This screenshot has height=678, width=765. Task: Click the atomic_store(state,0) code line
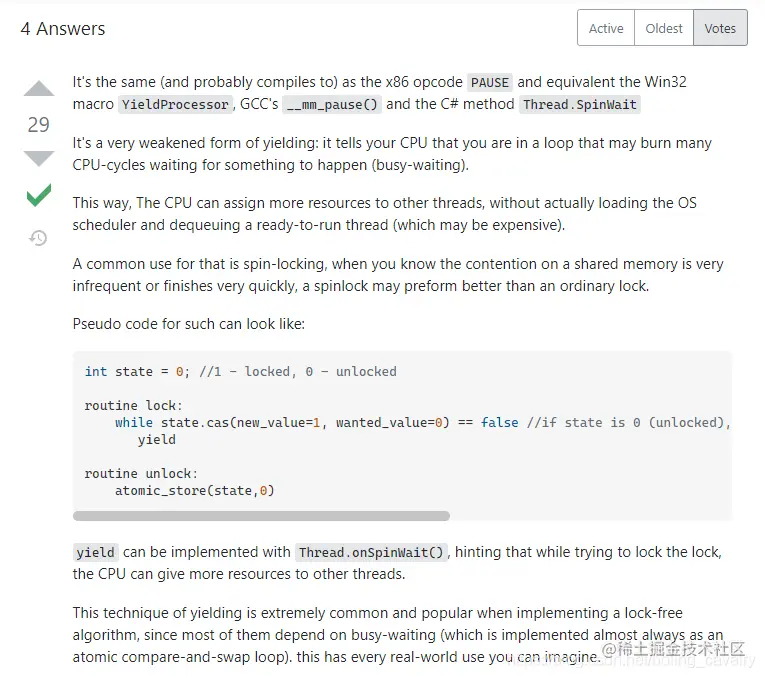(x=194, y=490)
